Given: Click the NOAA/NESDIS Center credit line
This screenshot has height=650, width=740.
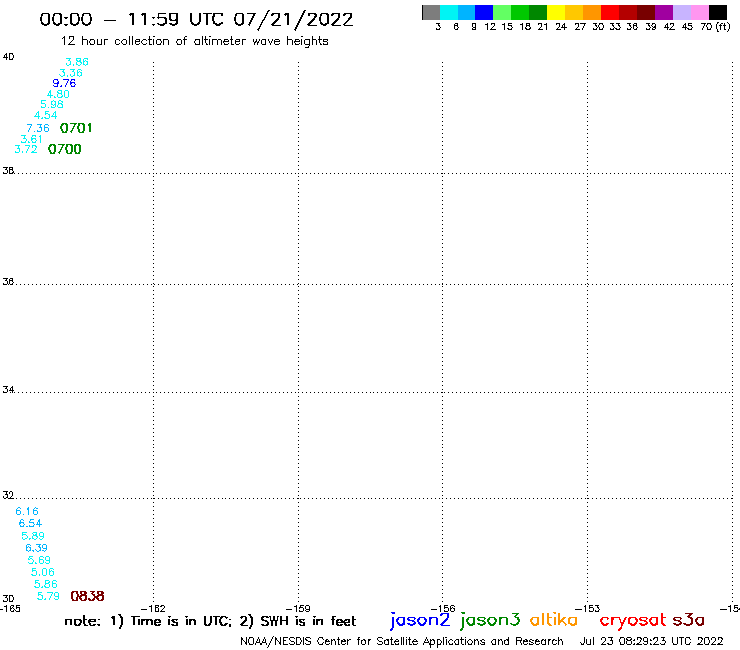Looking at the screenshot, I should (x=402, y=641).
